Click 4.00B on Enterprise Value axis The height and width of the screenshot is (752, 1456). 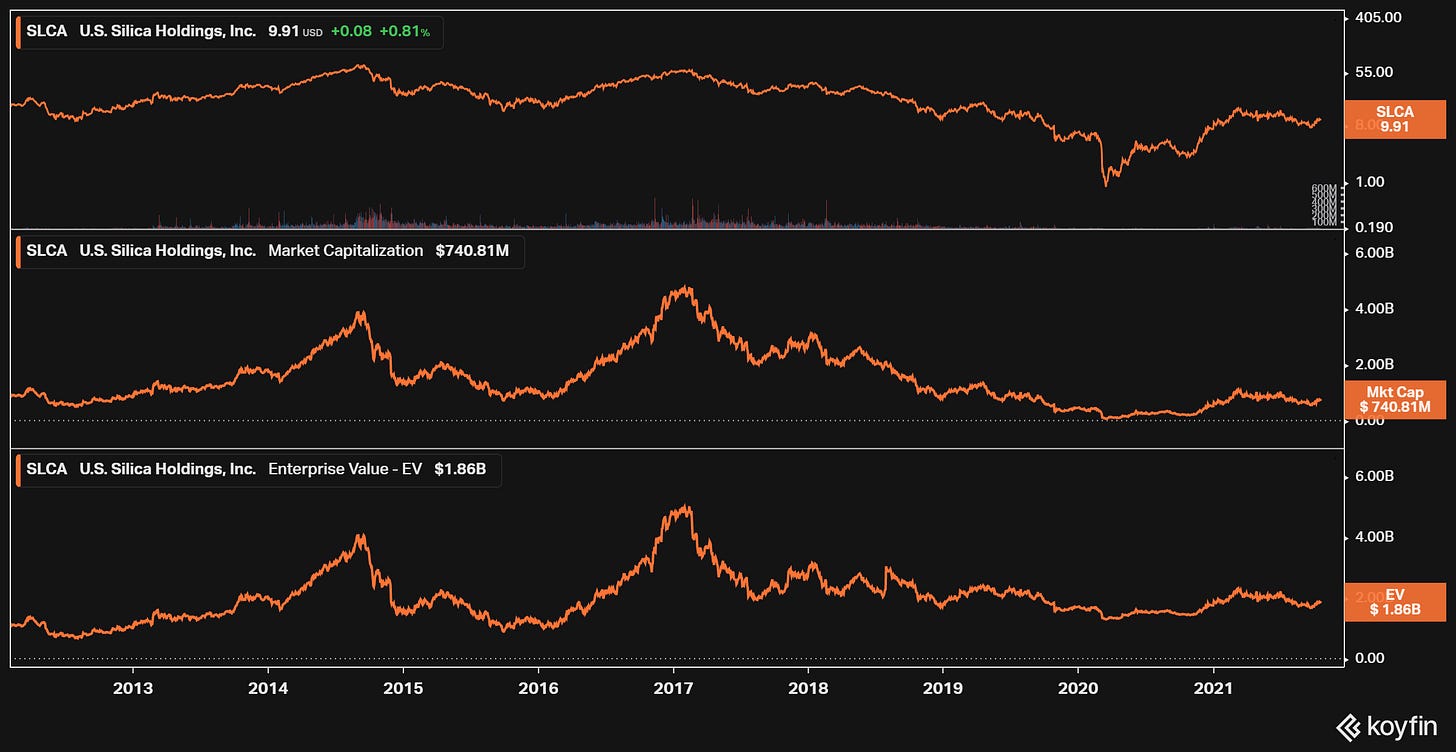click(1376, 537)
